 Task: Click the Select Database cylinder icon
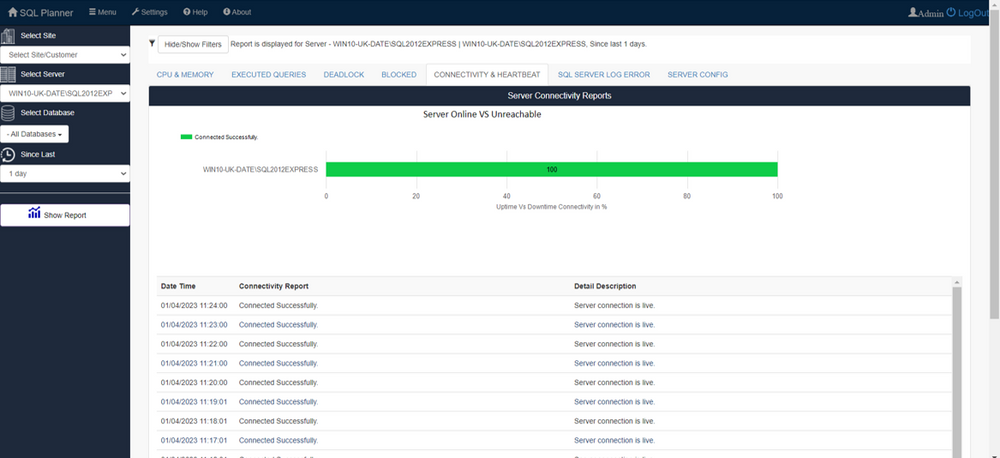coord(8,113)
